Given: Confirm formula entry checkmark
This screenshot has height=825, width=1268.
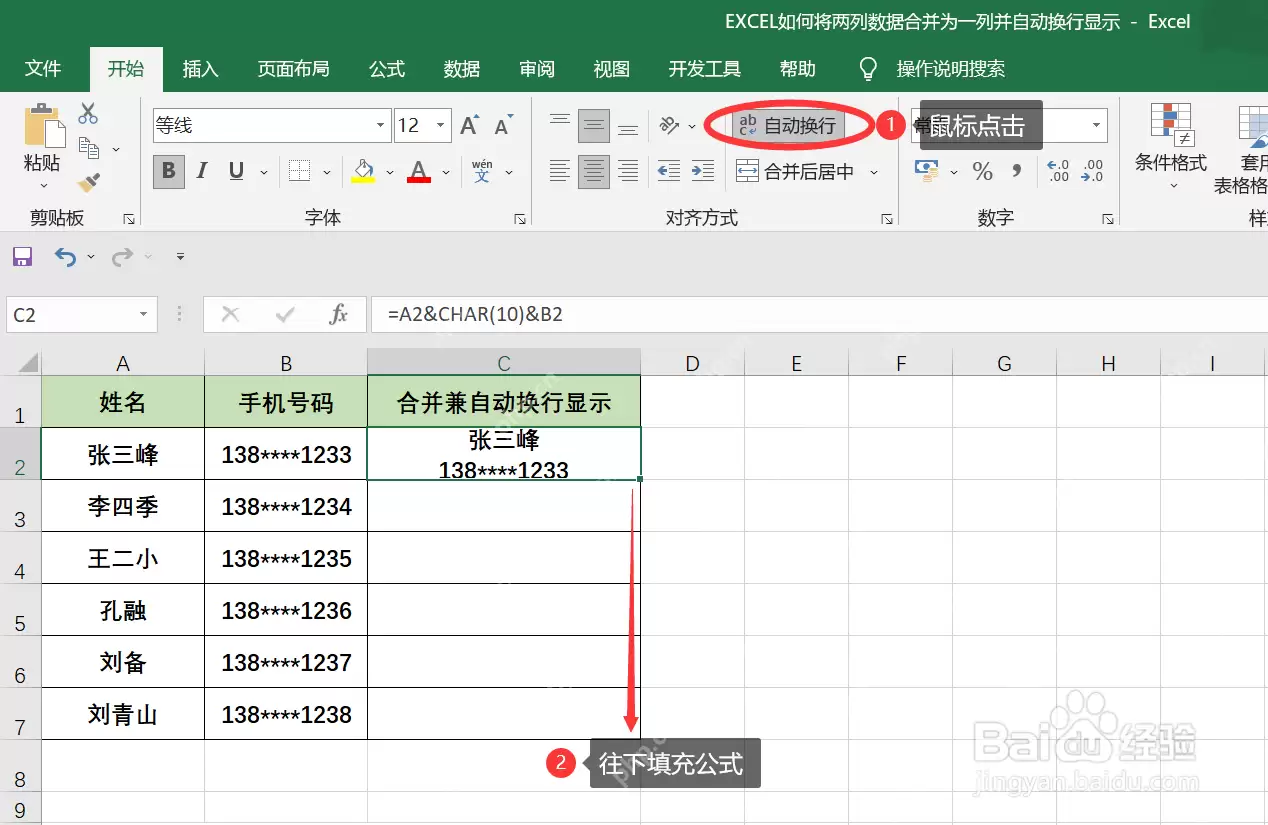Looking at the screenshot, I should 285,315.
